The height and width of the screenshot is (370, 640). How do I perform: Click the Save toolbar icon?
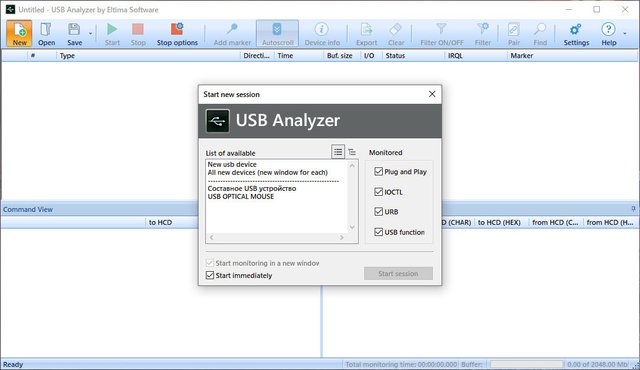coord(74,33)
